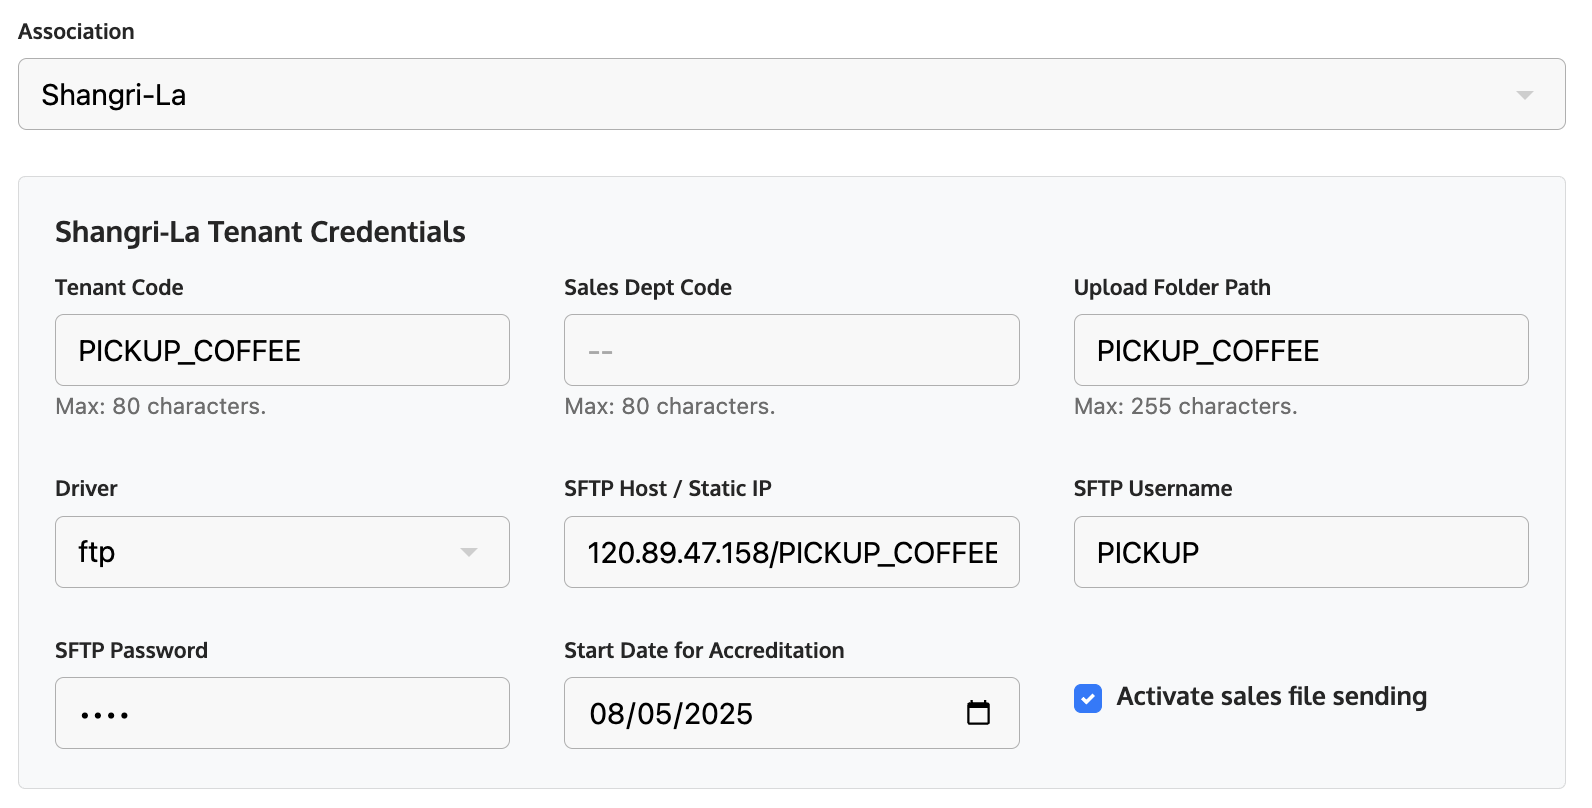Image resolution: width=1592 pixels, height=808 pixels.
Task: Open the Driver dropdown arrow
Action: point(468,552)
